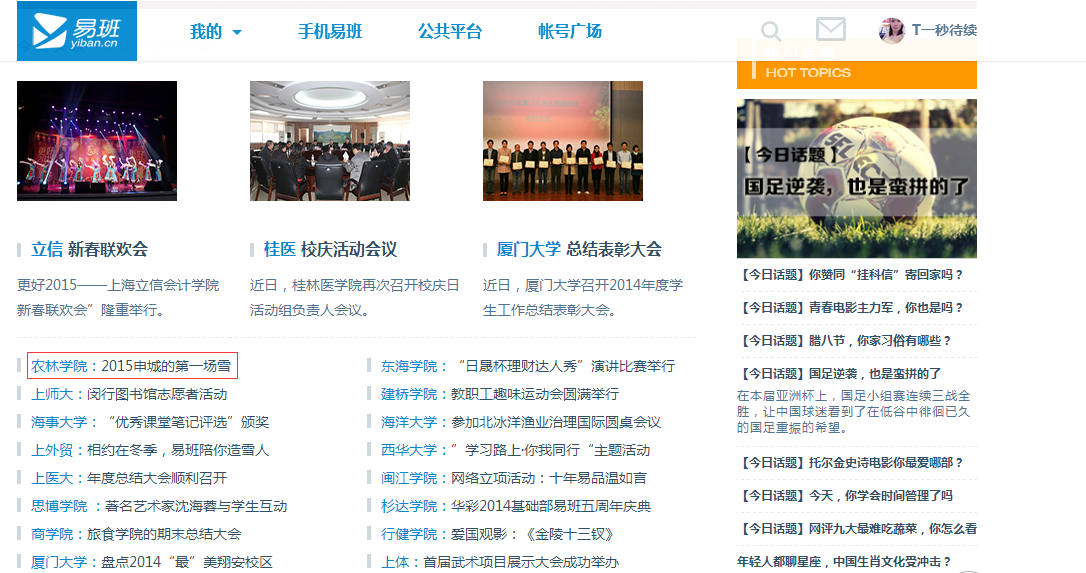Open username T一秒待续 profile menu

click(x=944, y=30)
